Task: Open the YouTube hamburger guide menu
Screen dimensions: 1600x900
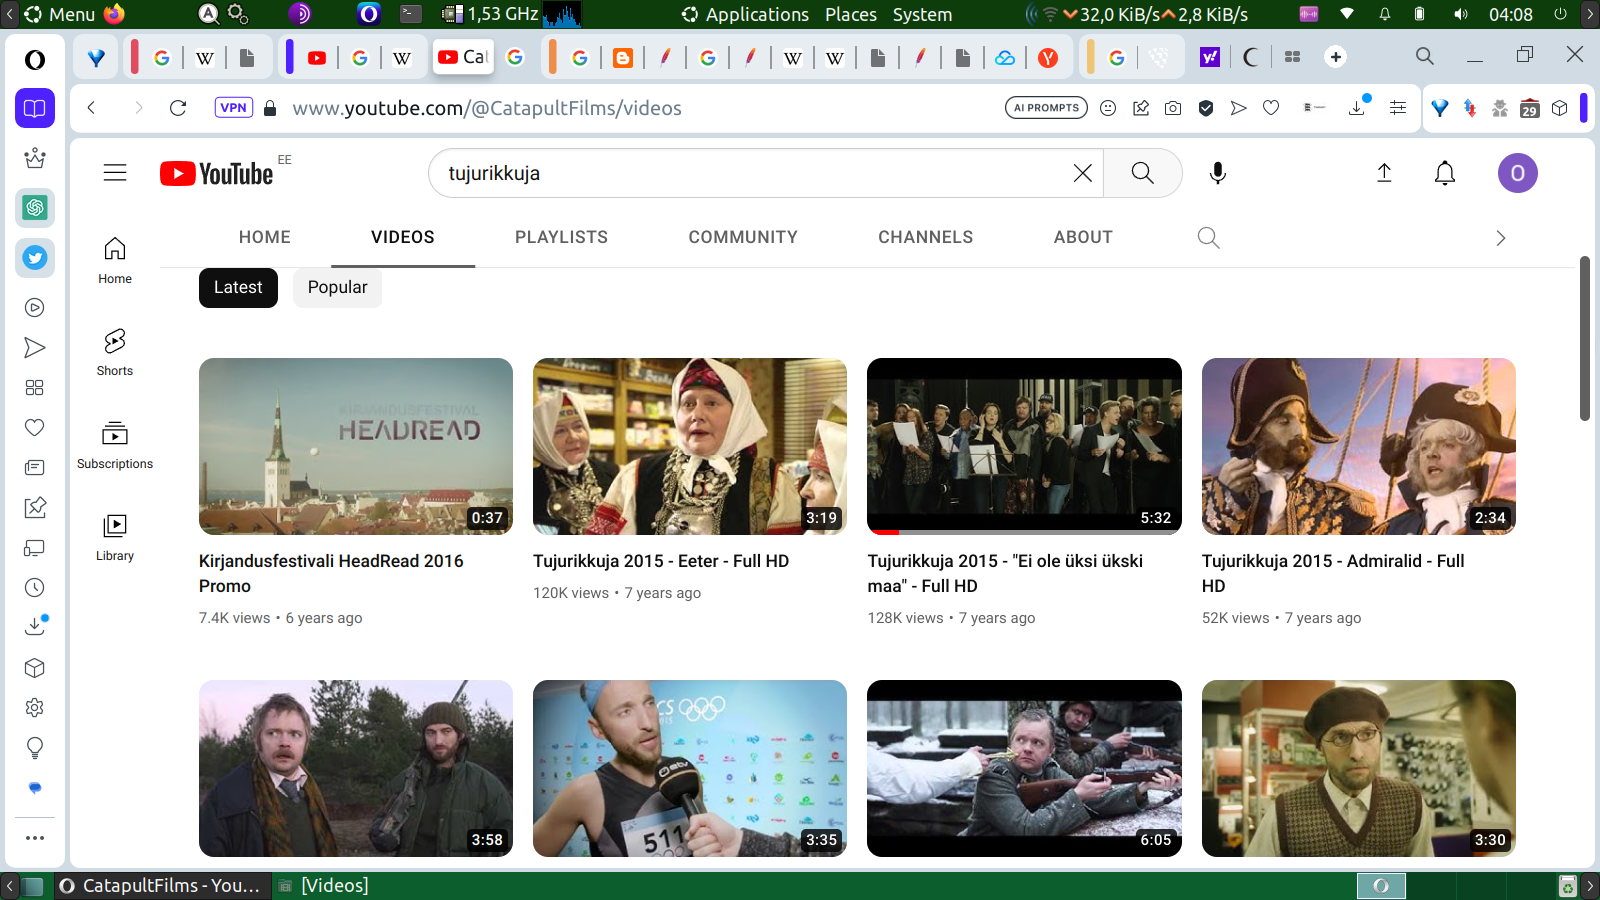Action: (115, 173)
